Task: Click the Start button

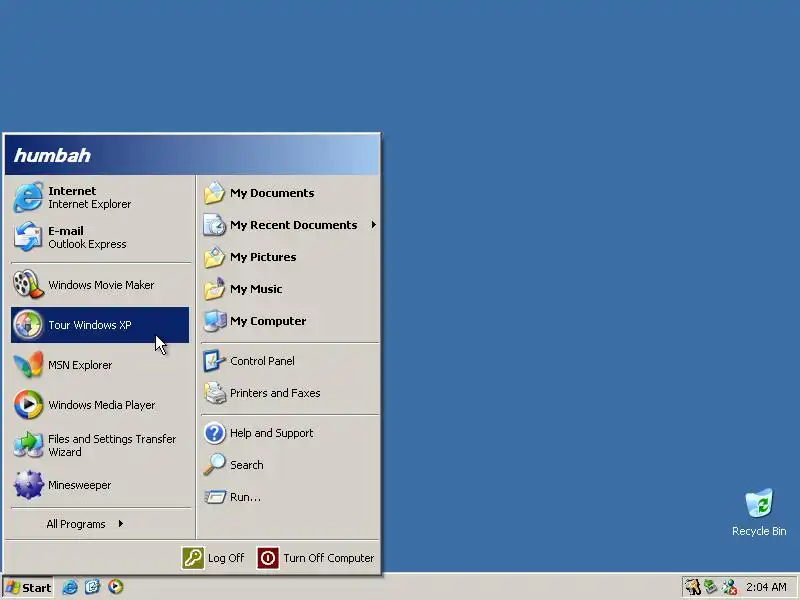Action: click(28, 587)
